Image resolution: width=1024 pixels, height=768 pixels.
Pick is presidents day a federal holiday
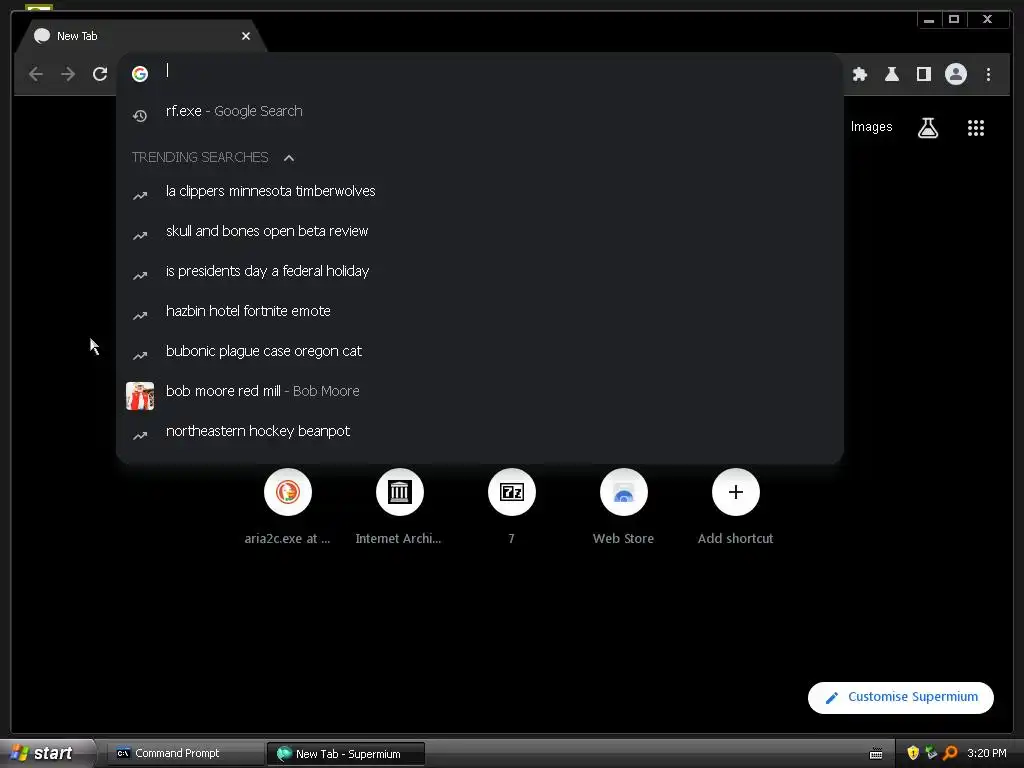tap(479, 271)
